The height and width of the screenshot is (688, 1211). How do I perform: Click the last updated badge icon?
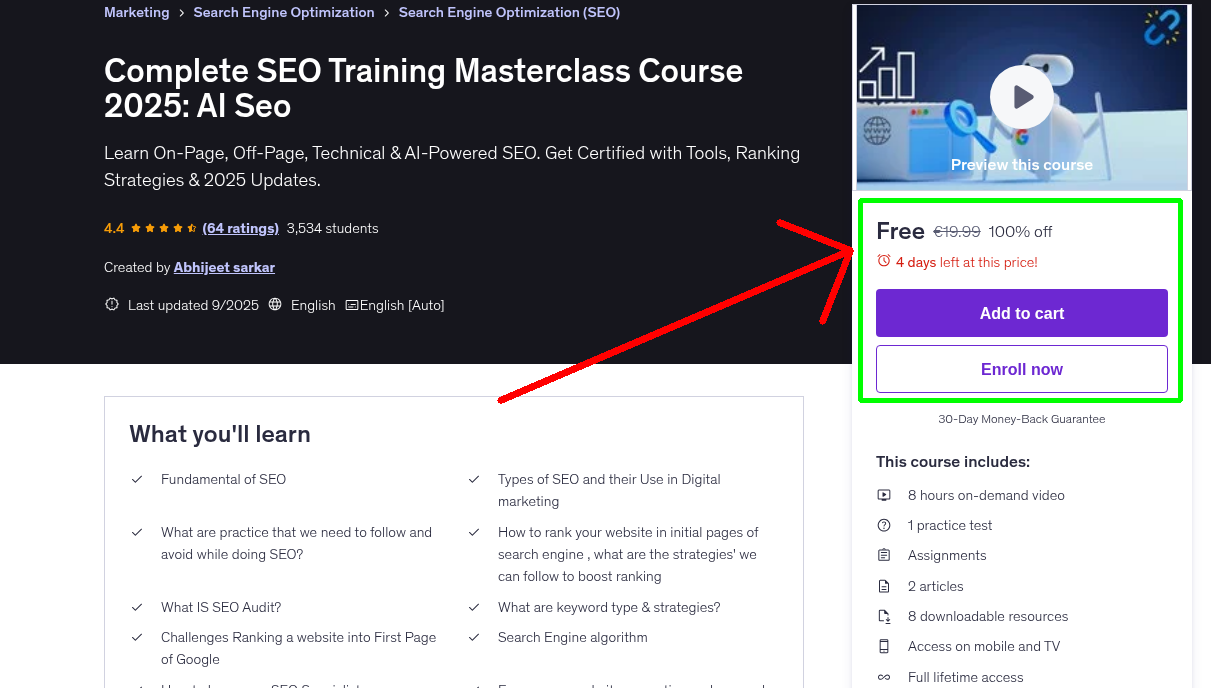112,305
